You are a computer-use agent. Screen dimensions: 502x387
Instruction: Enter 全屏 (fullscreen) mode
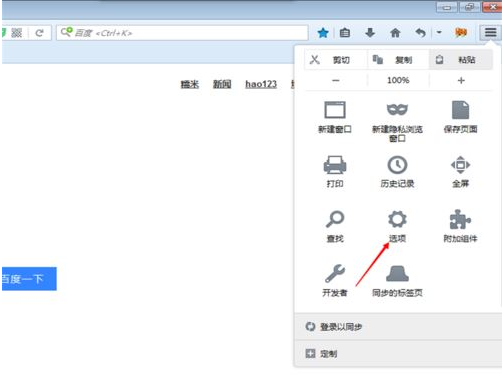click(x=460, y=172)
